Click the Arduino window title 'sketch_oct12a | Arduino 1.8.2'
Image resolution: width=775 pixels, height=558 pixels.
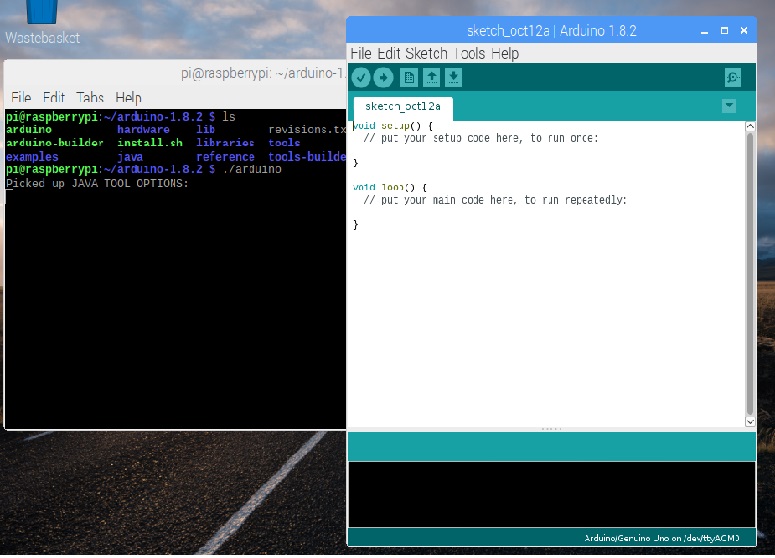click(x=552, y=31)
